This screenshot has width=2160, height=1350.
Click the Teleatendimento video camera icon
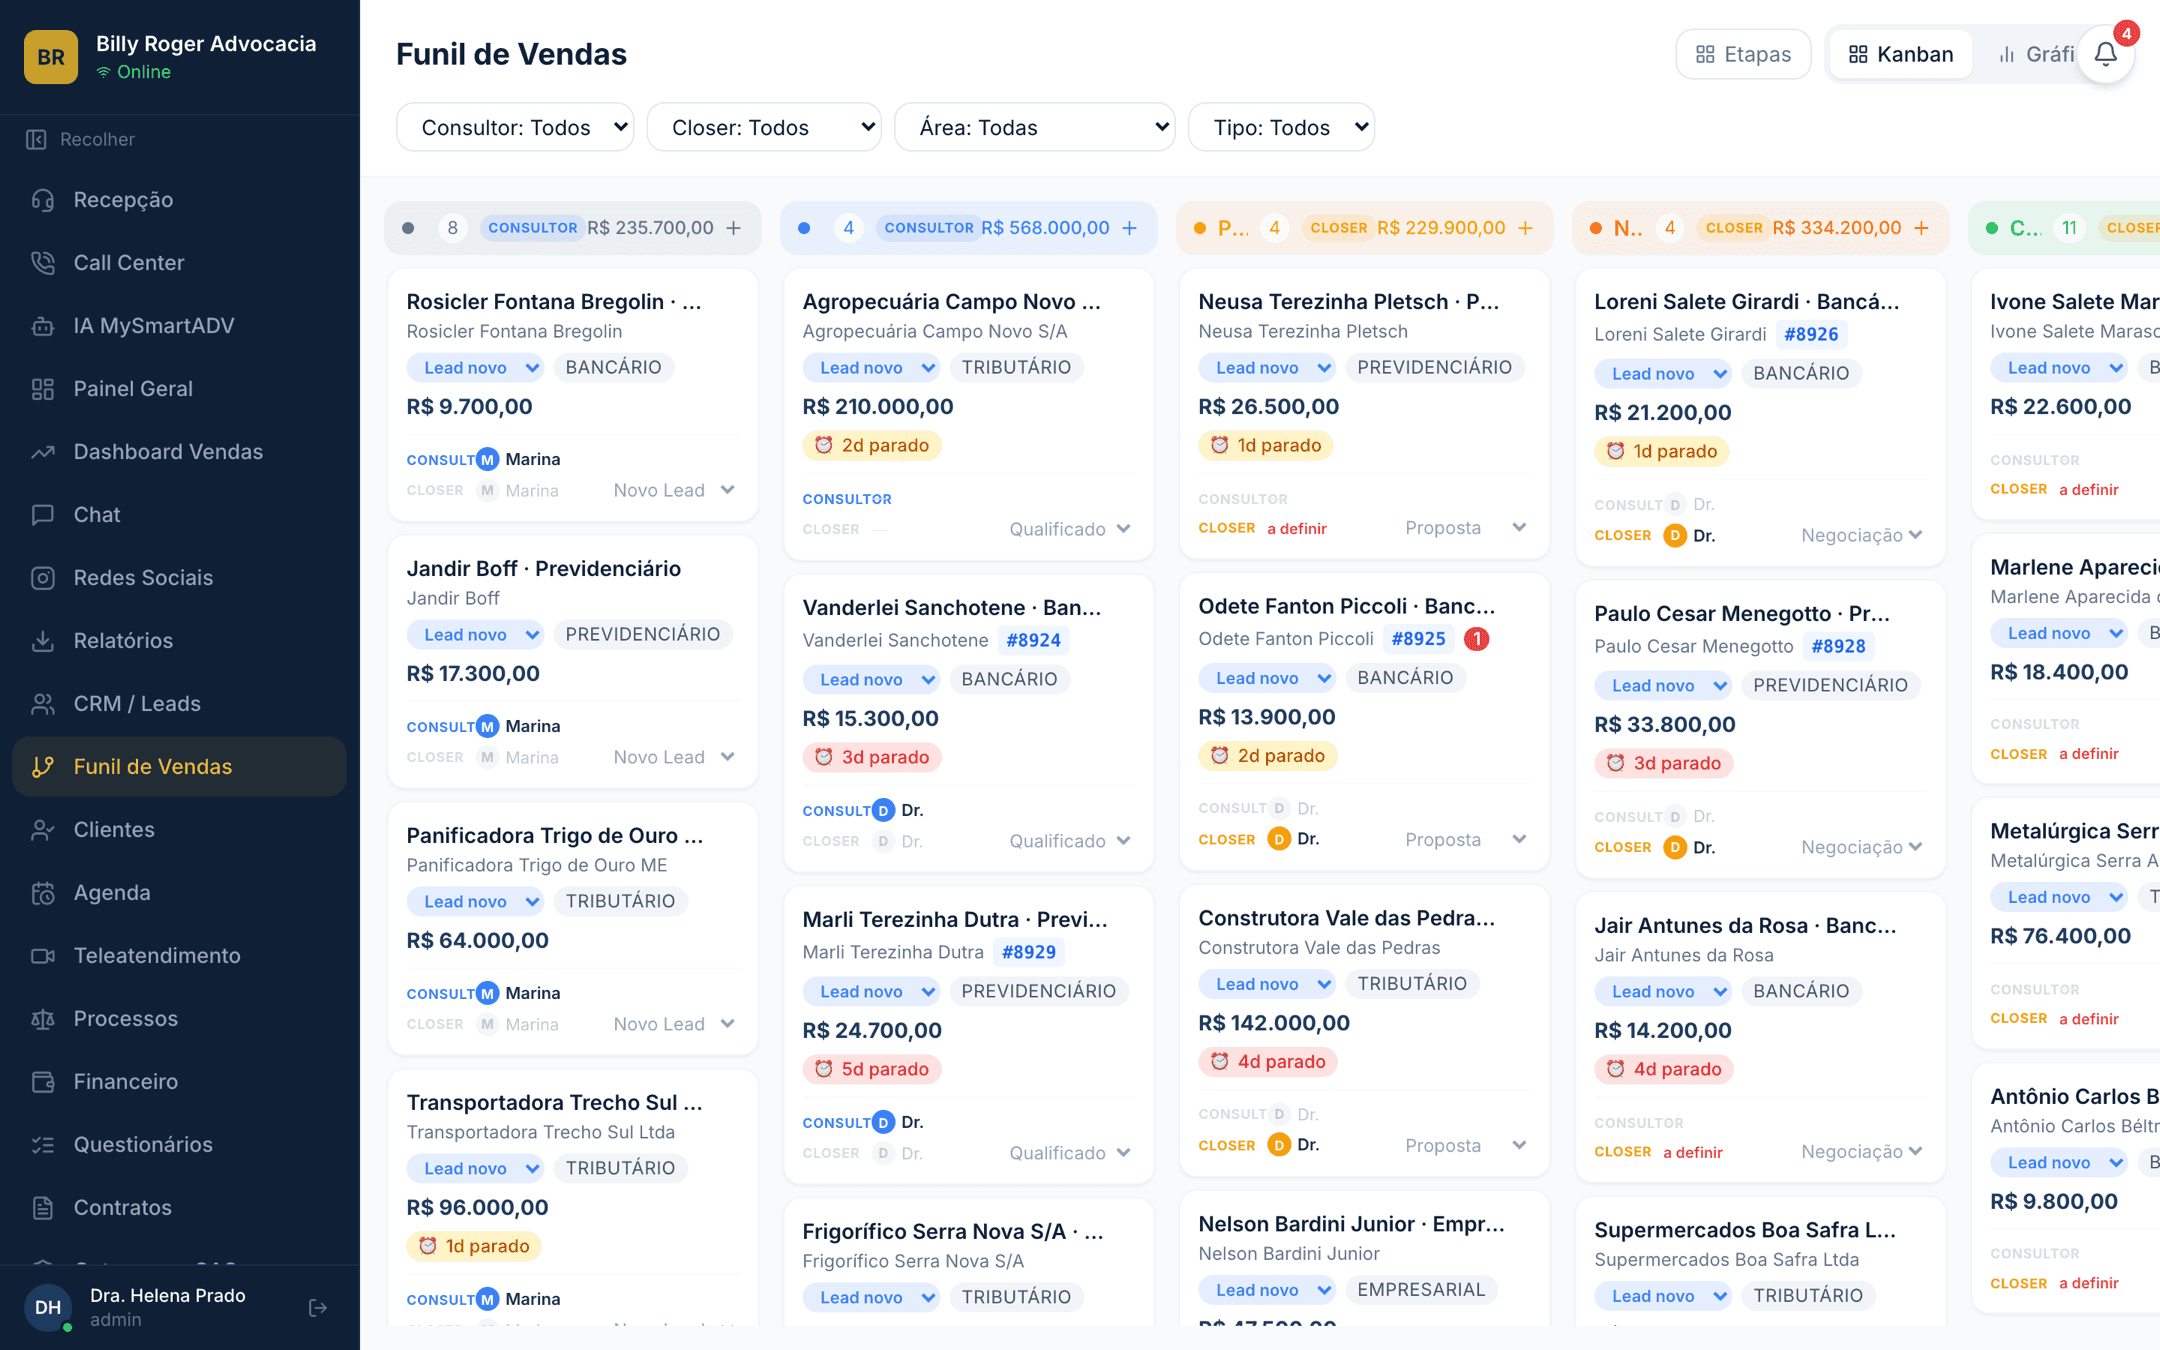(43, 956)
